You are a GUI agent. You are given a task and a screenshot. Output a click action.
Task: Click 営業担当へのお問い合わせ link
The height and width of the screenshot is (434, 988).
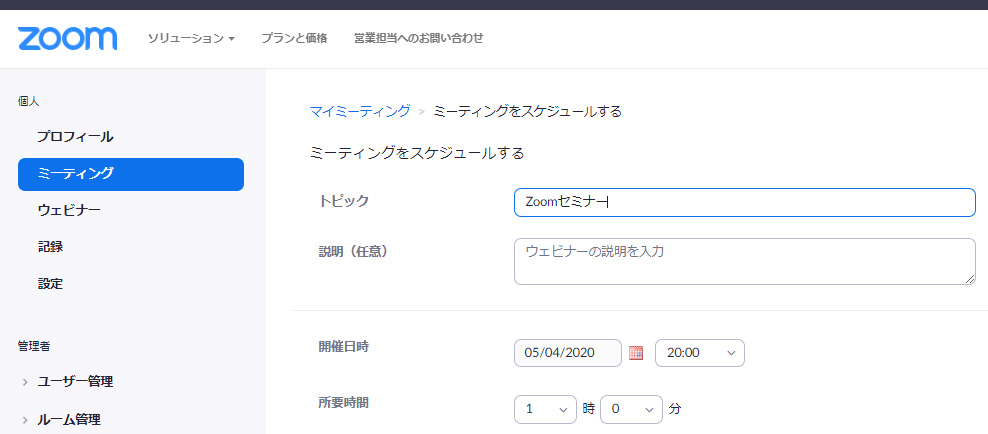[x=418, y=39]
